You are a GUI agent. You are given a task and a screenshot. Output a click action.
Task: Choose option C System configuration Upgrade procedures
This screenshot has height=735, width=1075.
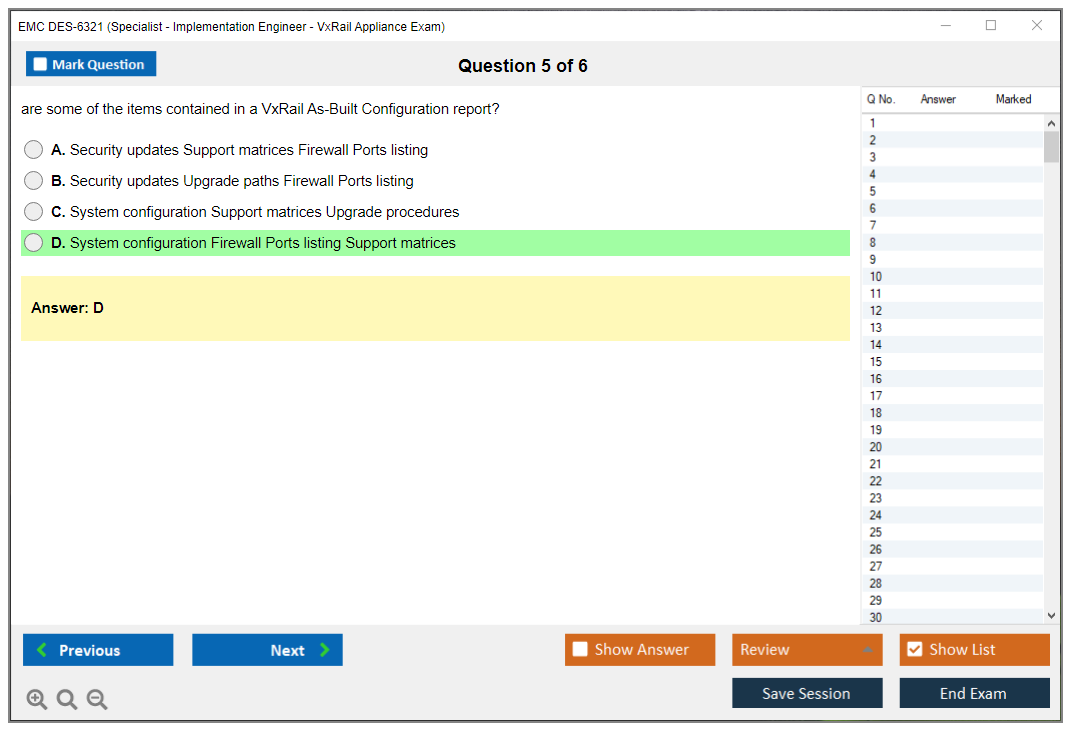[x=34, y=212]
